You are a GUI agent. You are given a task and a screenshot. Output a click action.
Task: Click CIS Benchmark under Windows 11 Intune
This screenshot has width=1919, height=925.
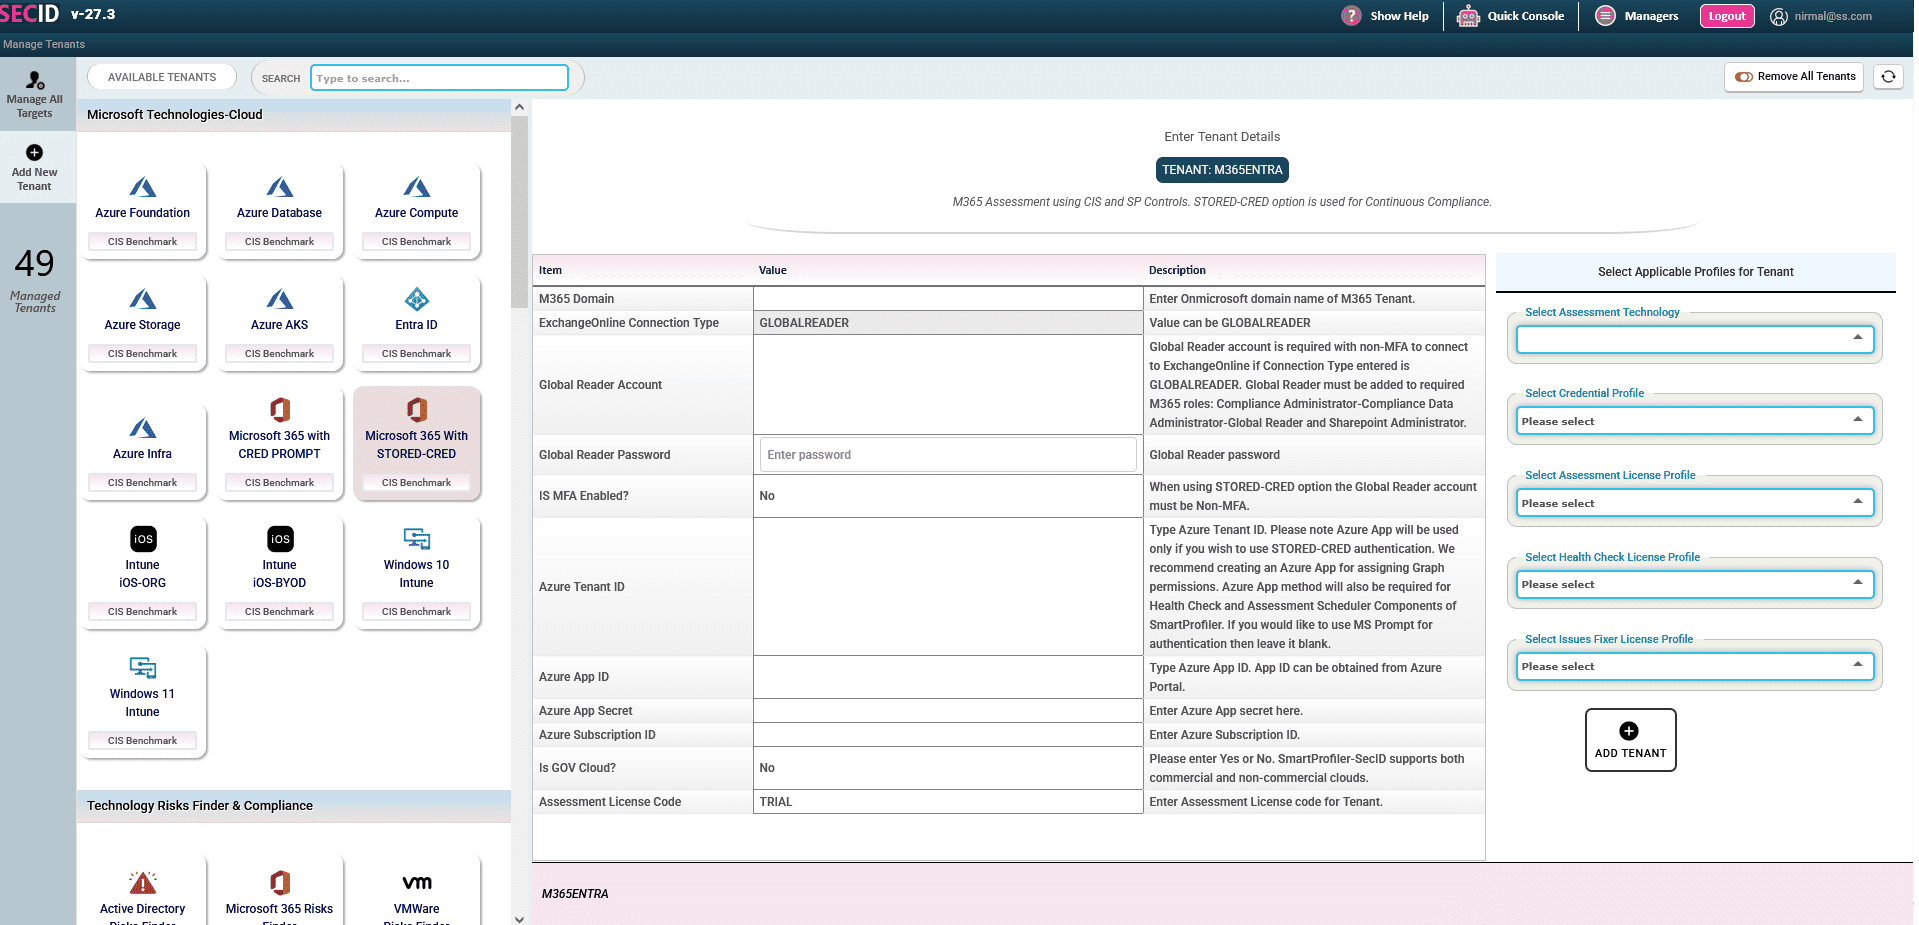(143, 741)
